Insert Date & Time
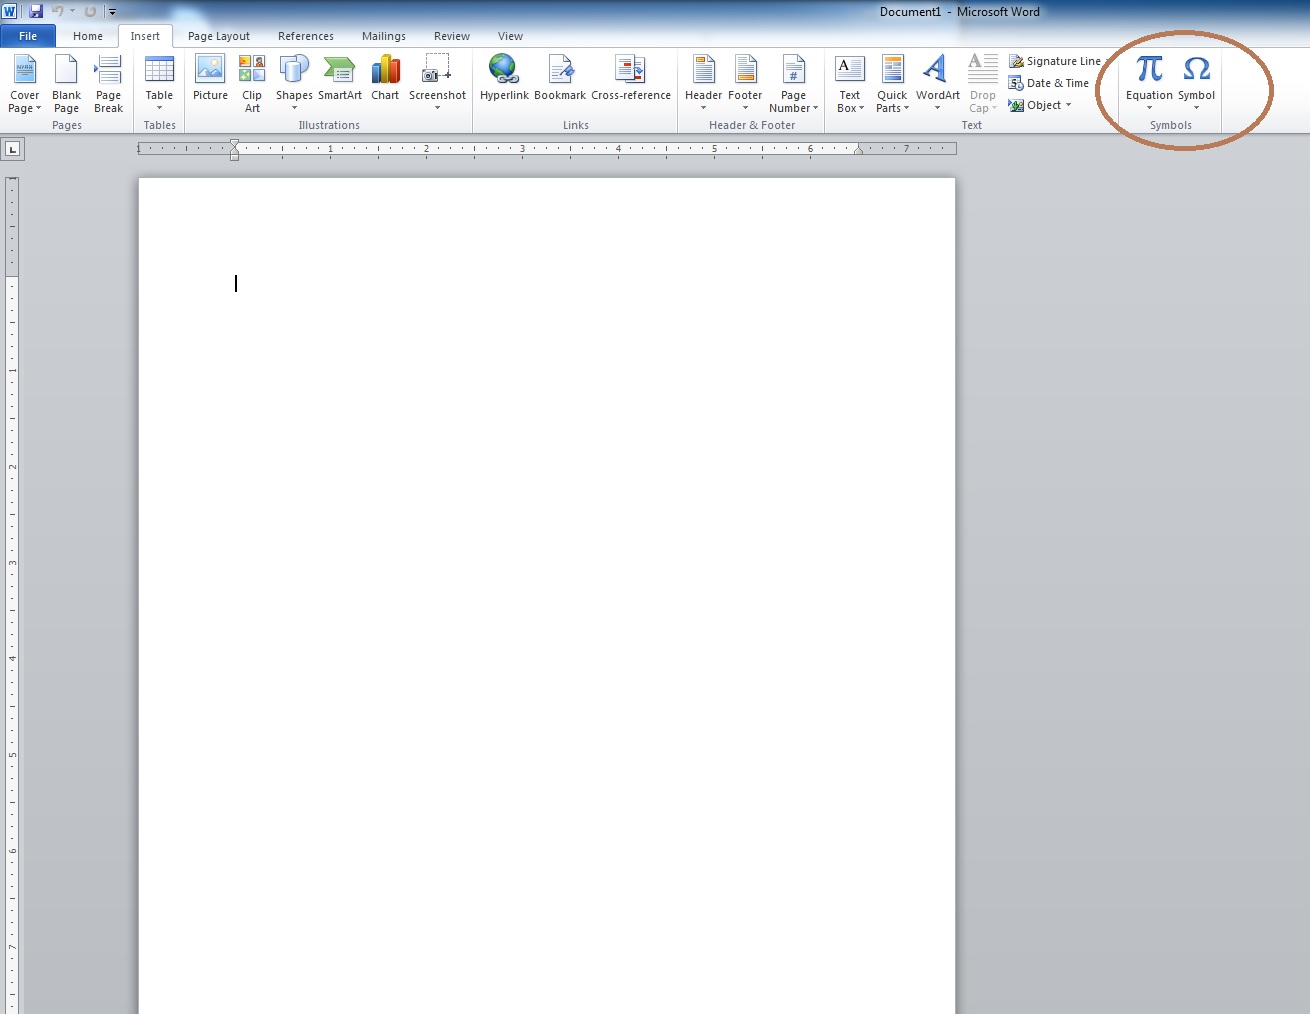The image size is (1310, 1014). pyautogui.click(x=1049, y=83)
